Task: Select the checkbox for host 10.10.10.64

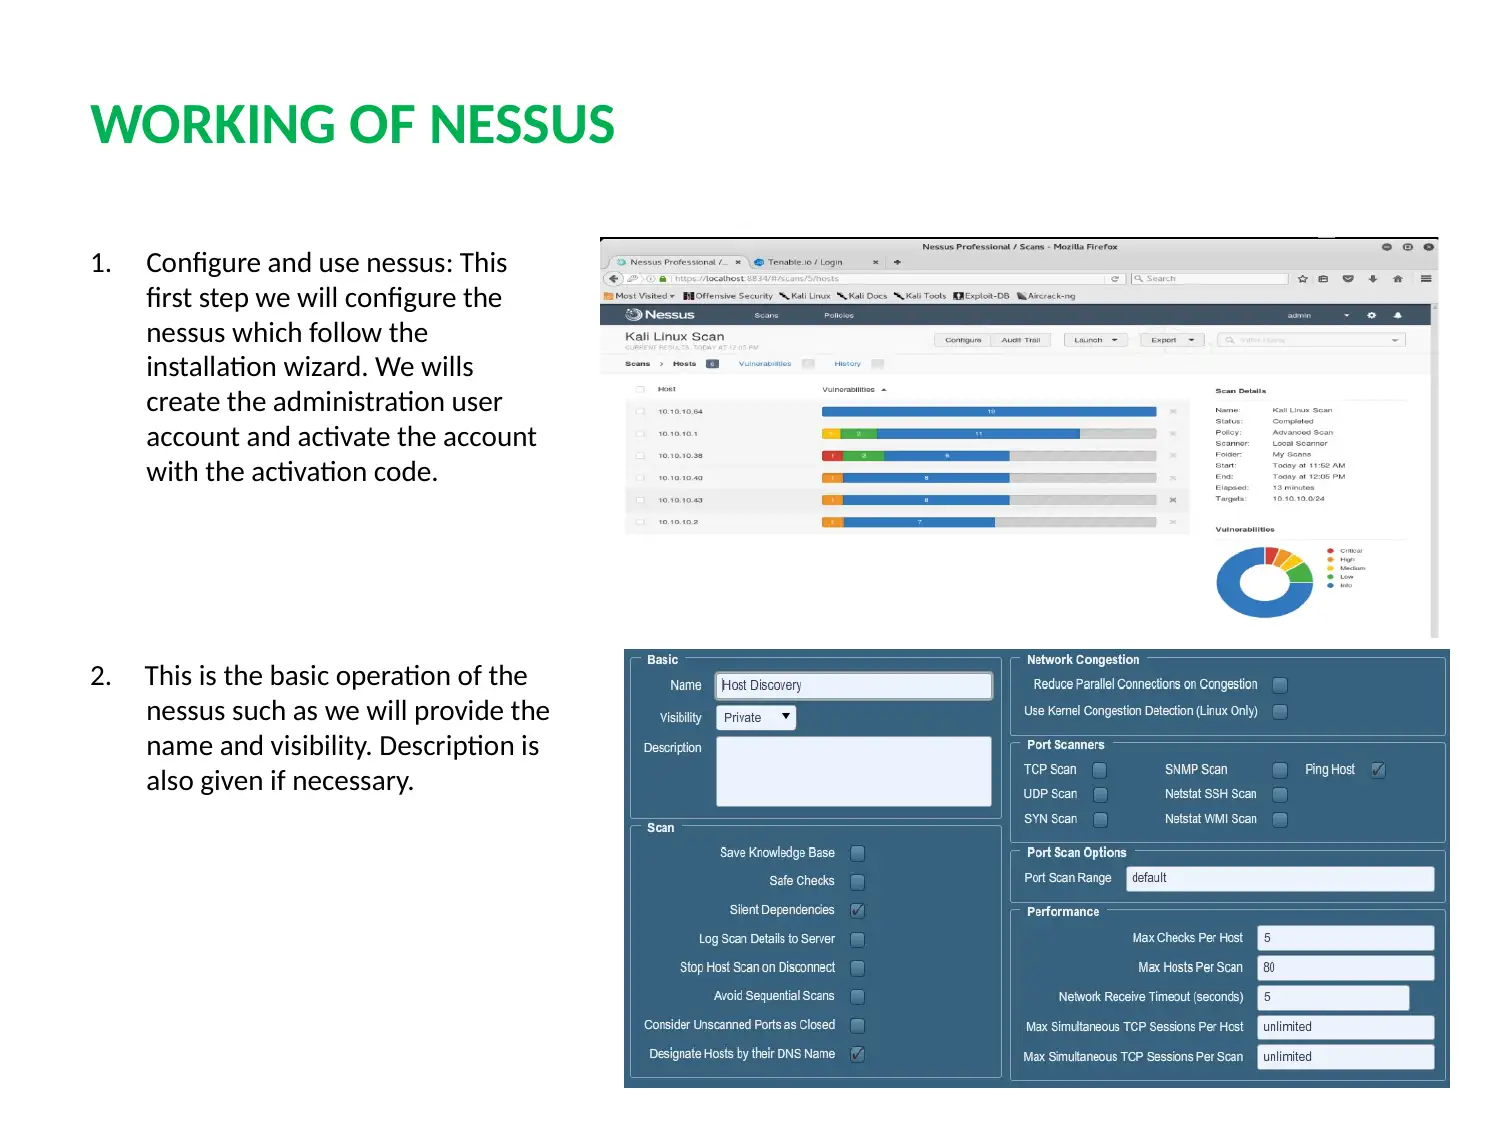Action: pyautogui.click(x=640, y=411)
